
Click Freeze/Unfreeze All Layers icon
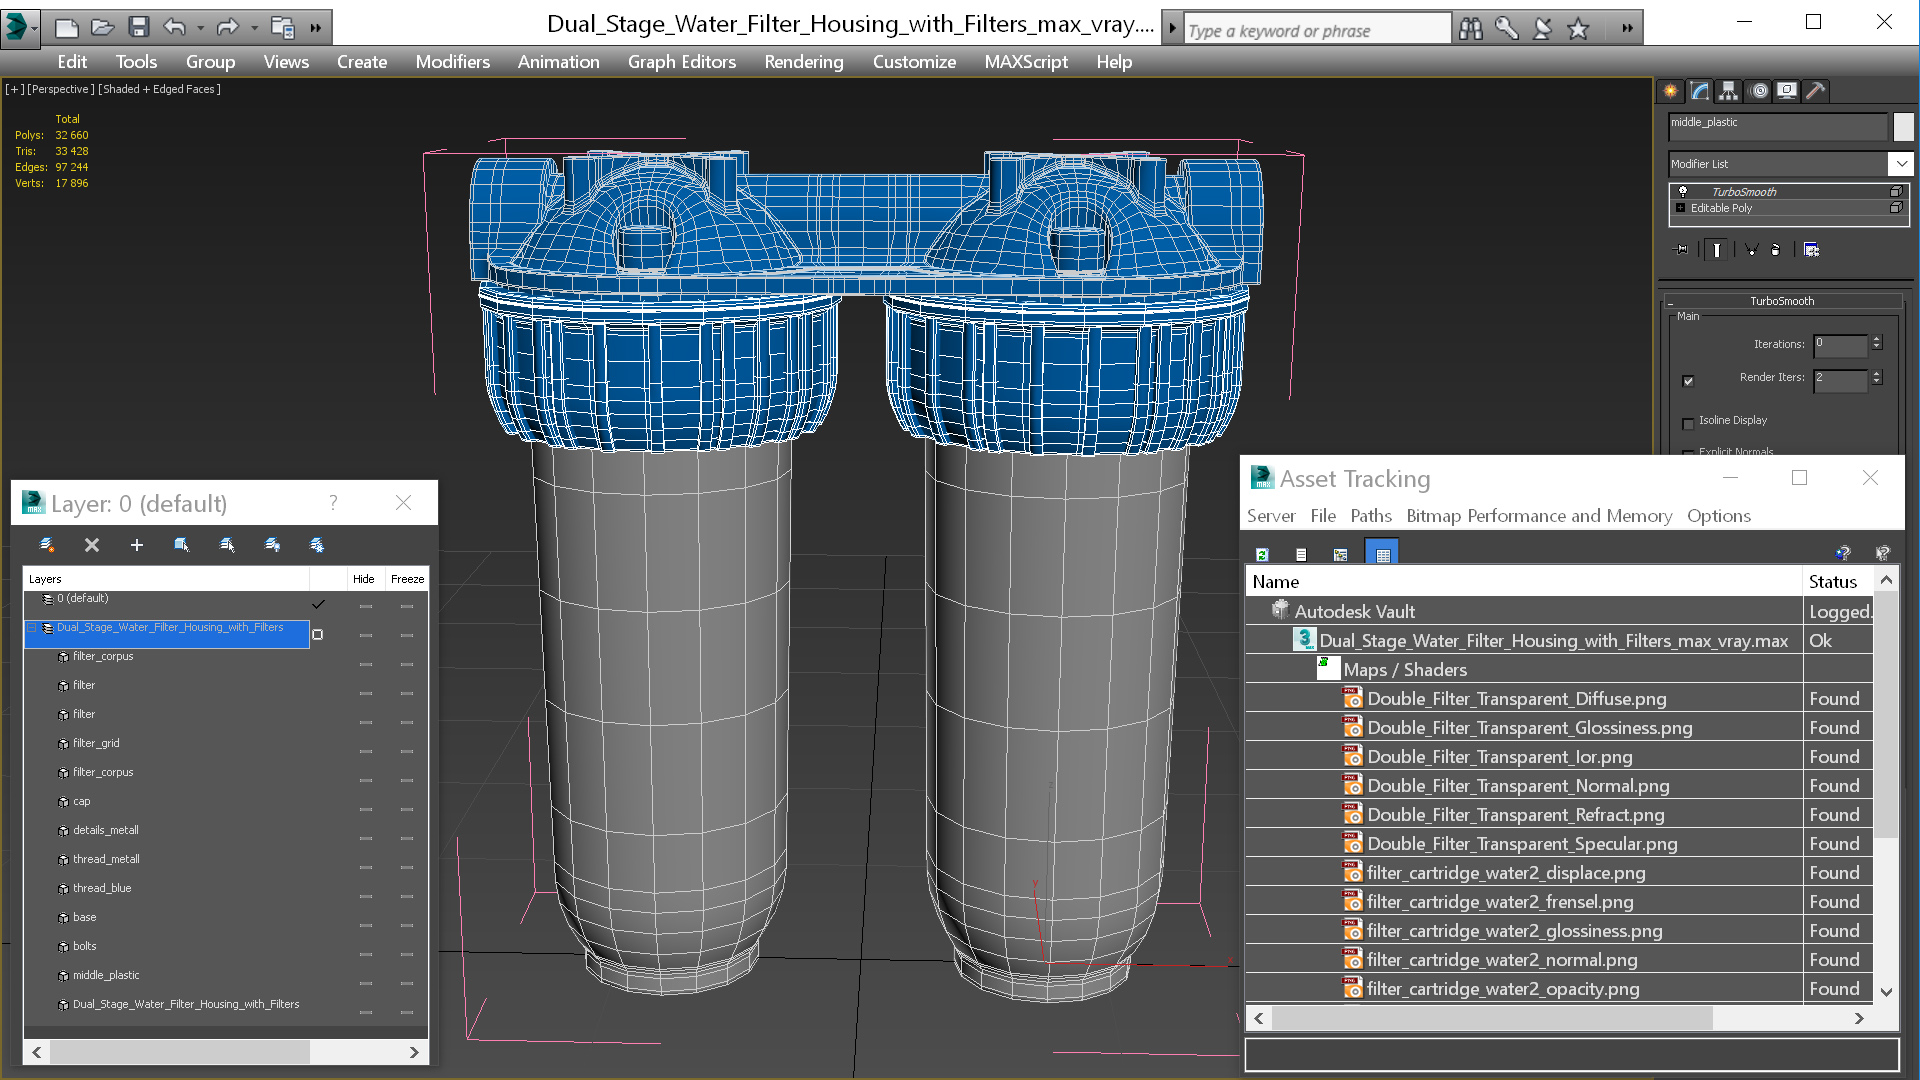[x=317, y=545]
